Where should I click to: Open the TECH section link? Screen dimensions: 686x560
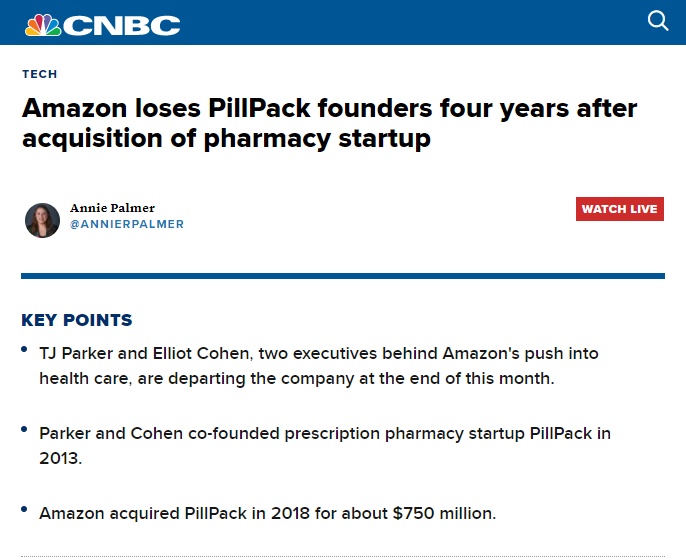[x=39, y=74]
